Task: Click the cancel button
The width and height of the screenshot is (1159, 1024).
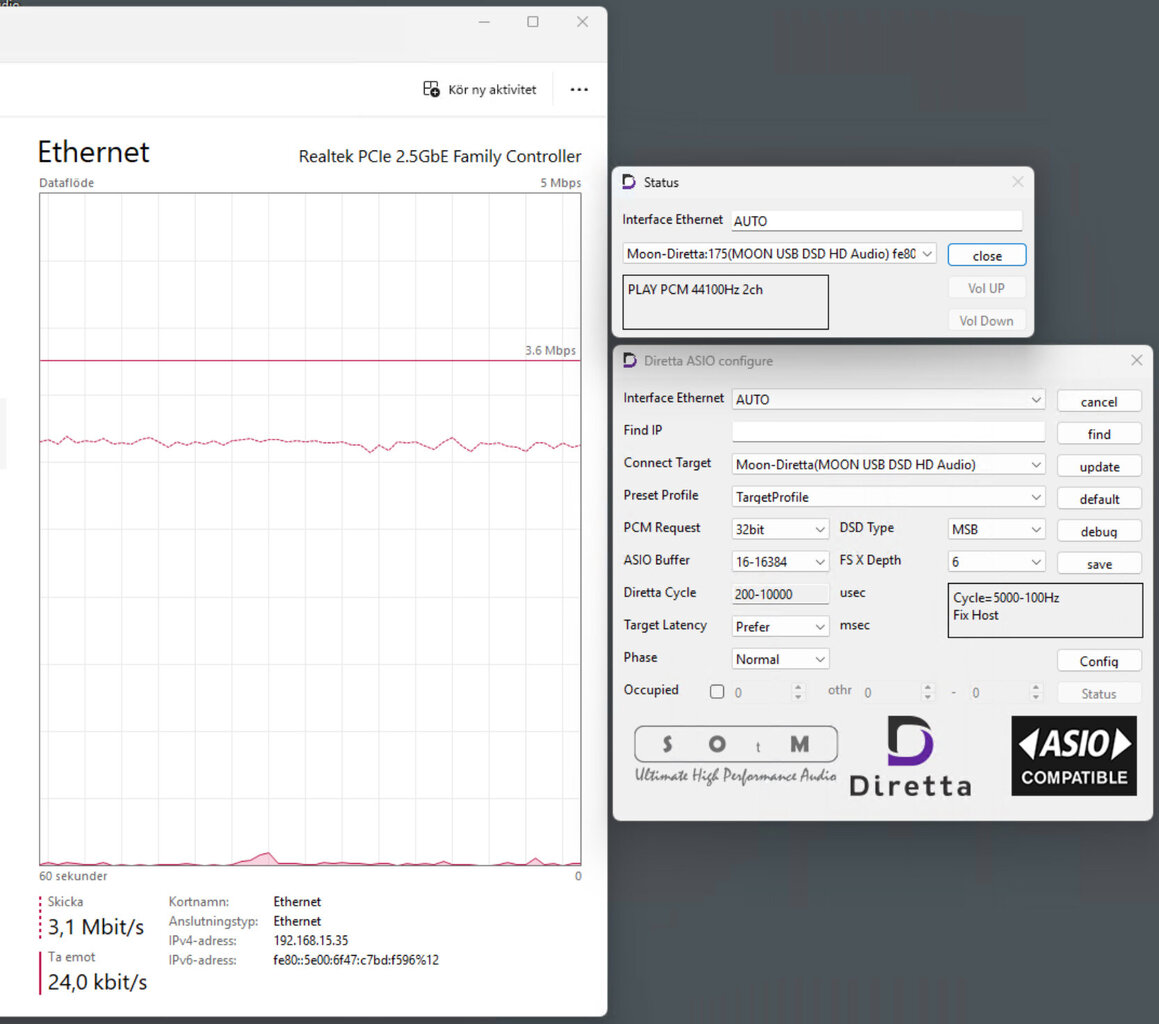Action: tap(1099, 401)
